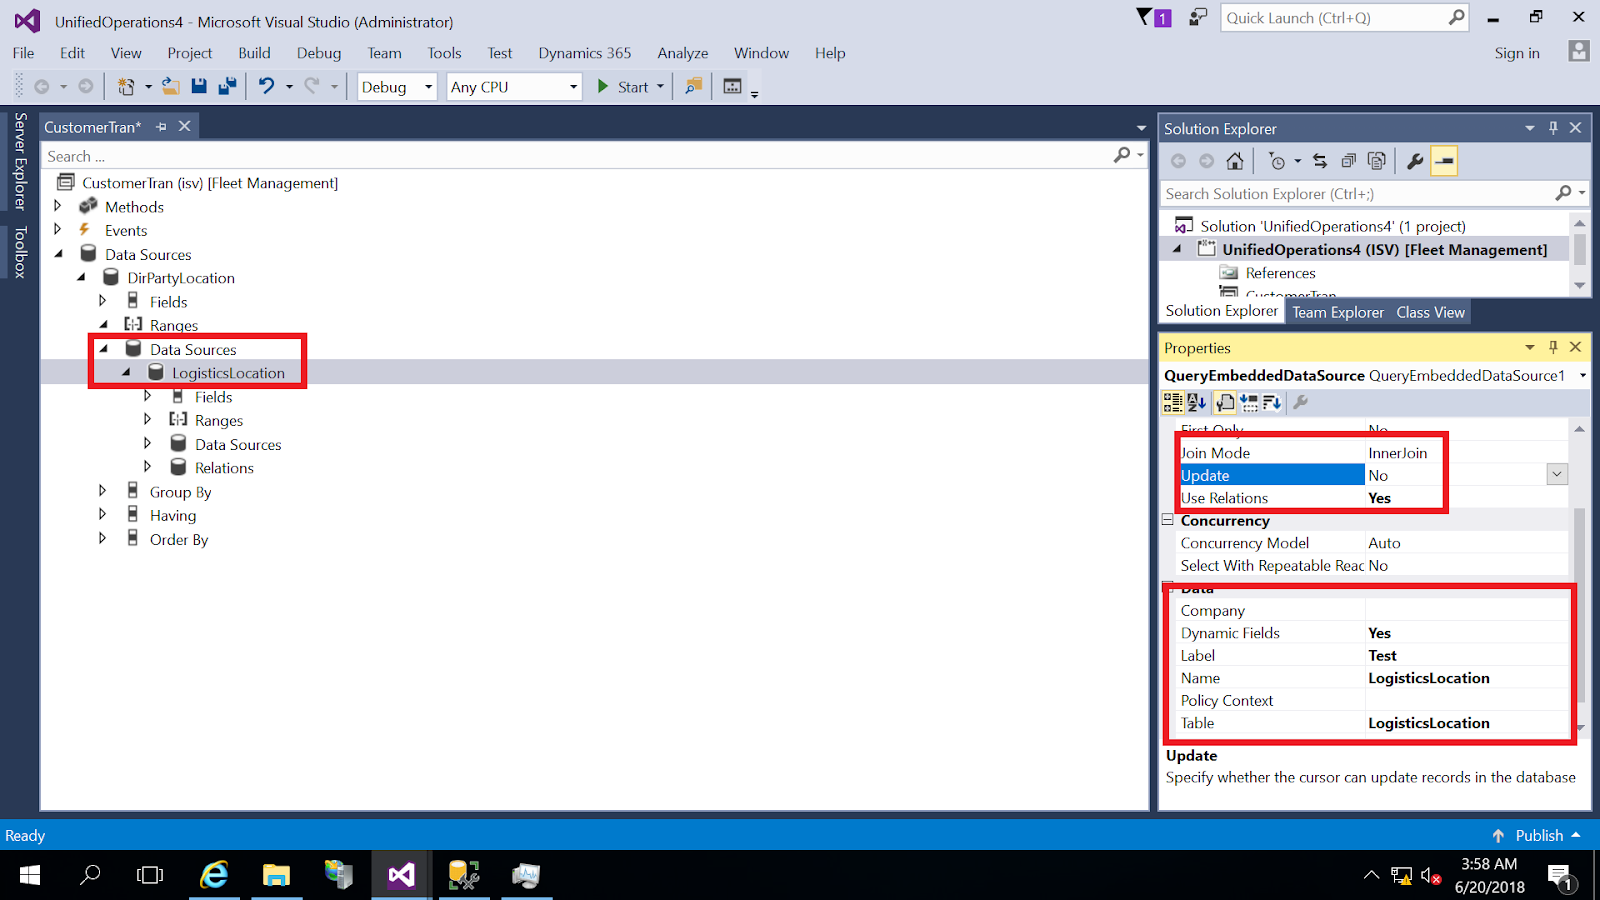Collapse the LogisticsLocation node

[126, 372]
